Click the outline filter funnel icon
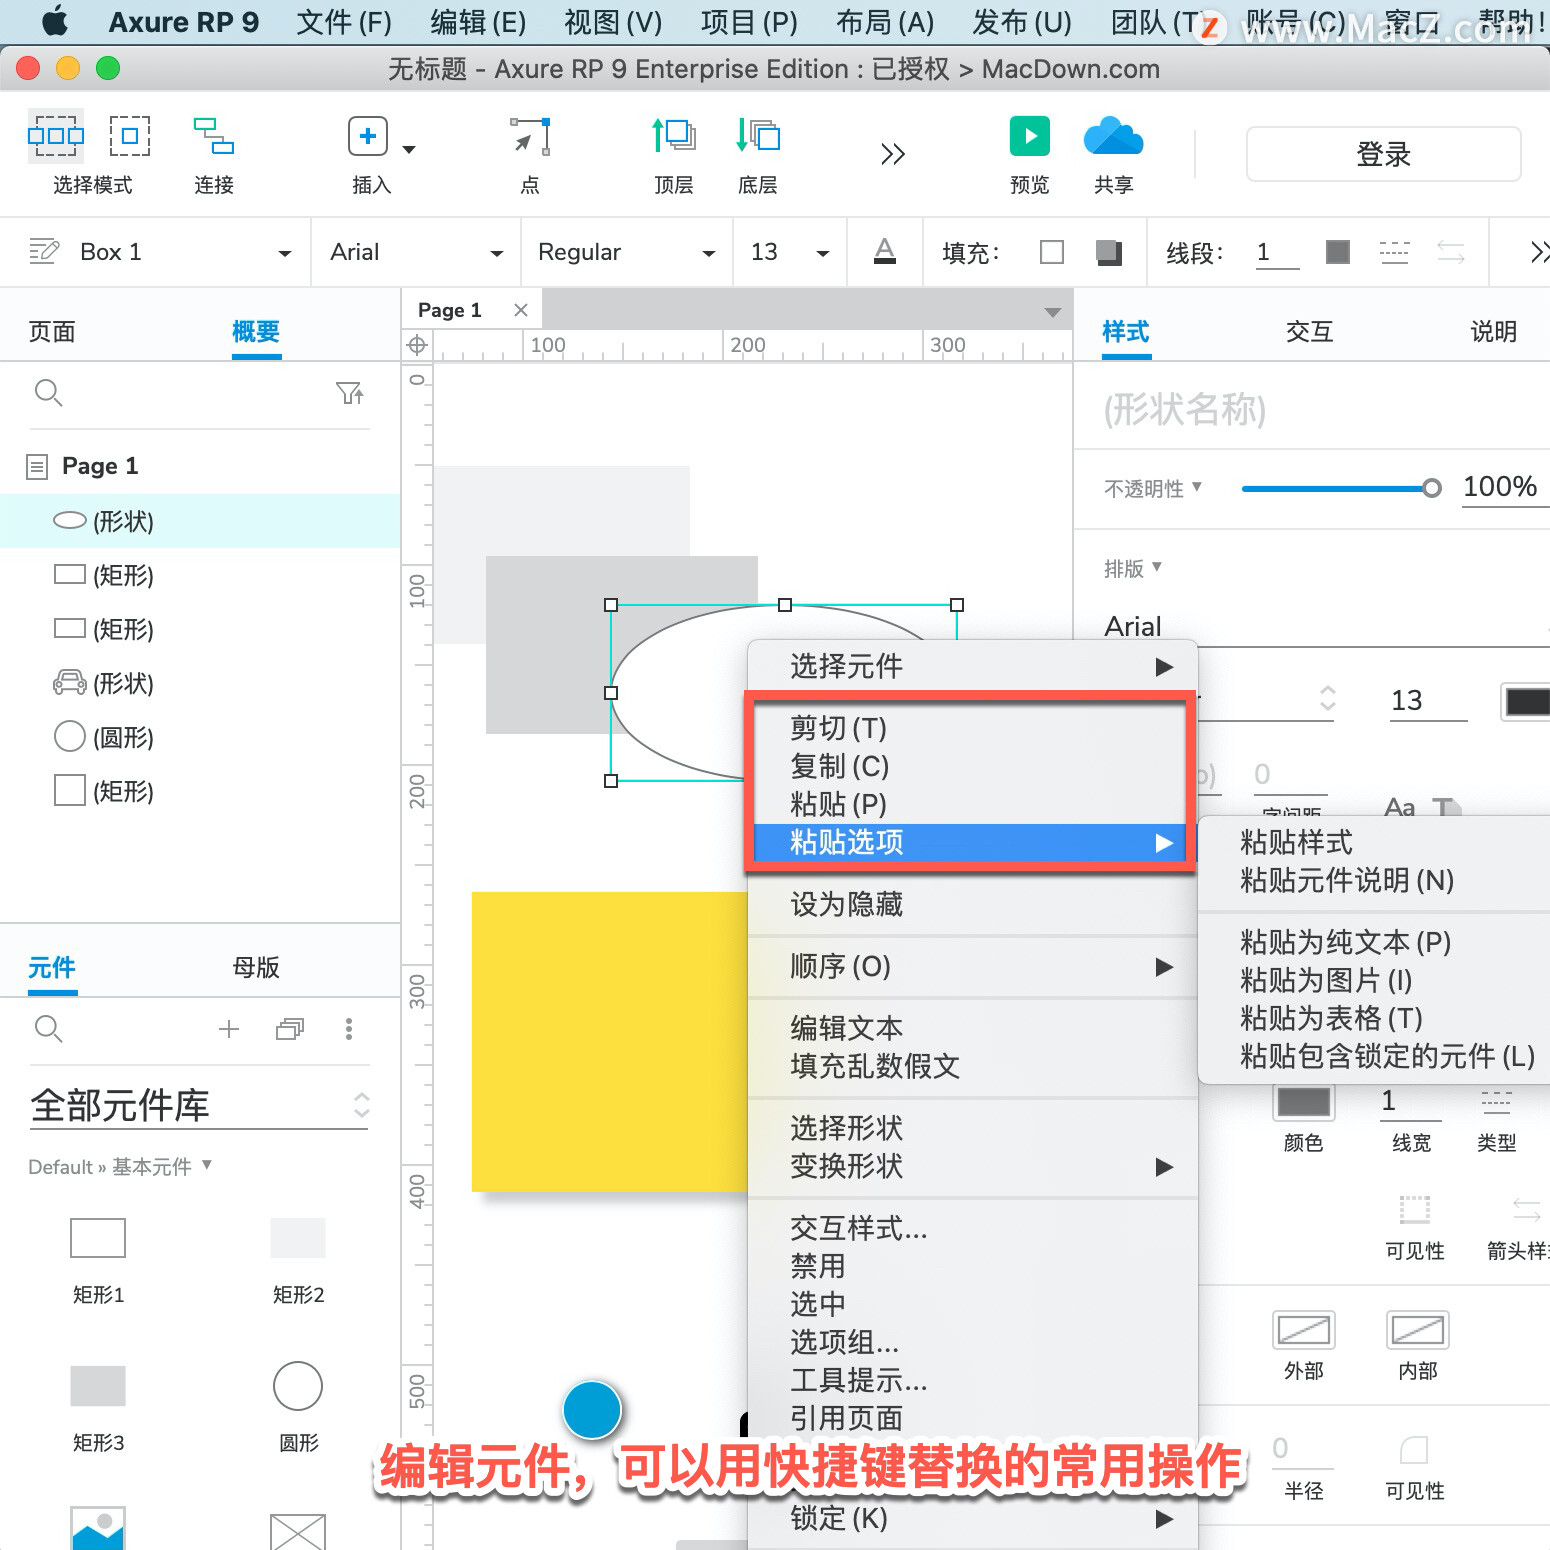 point(349,393)
